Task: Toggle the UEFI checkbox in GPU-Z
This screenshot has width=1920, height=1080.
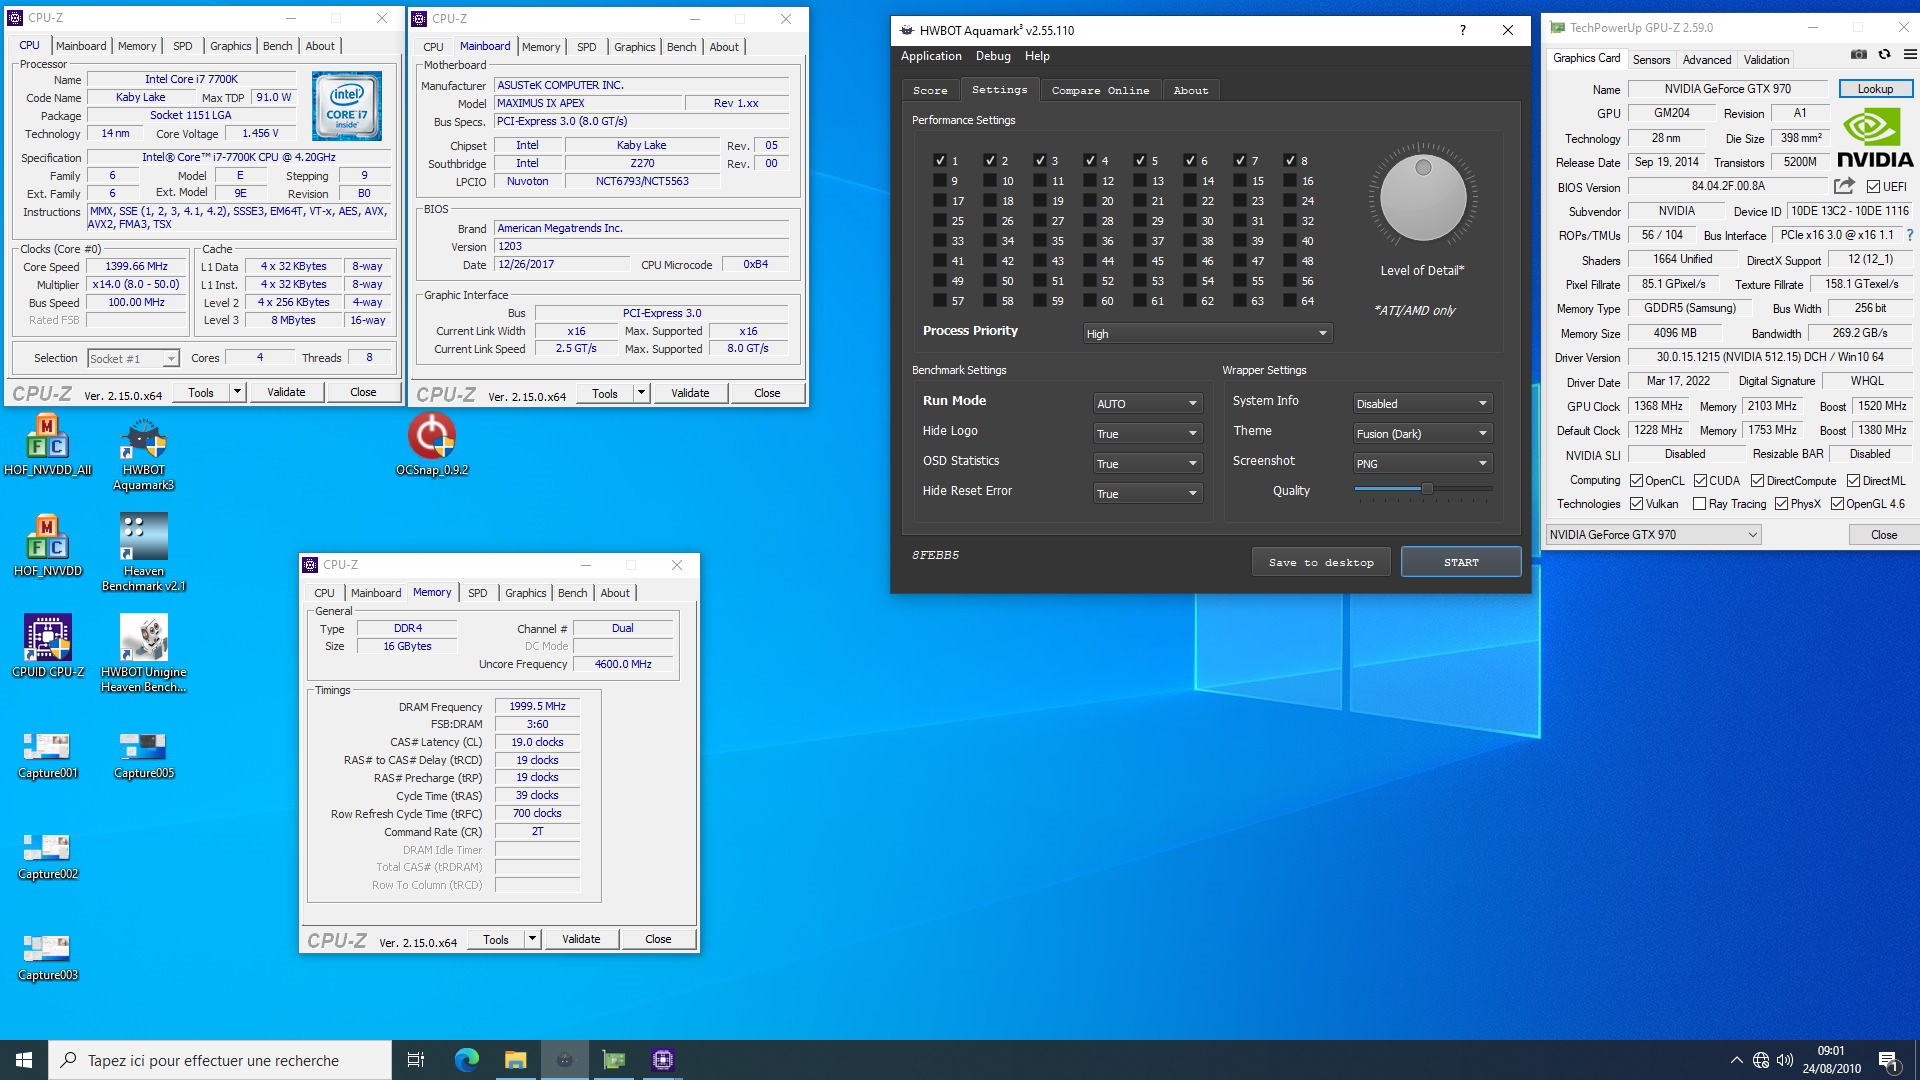Action: 1873,187
